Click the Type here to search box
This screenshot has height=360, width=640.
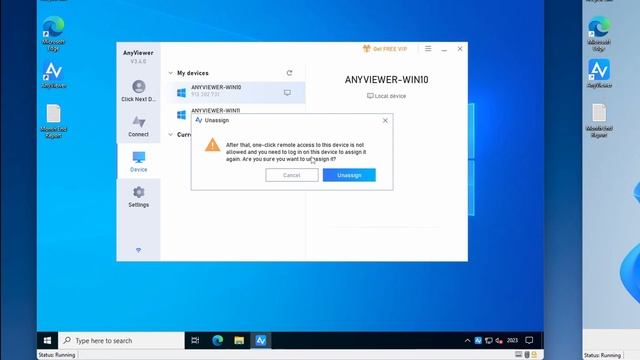[x=122, y=340]
